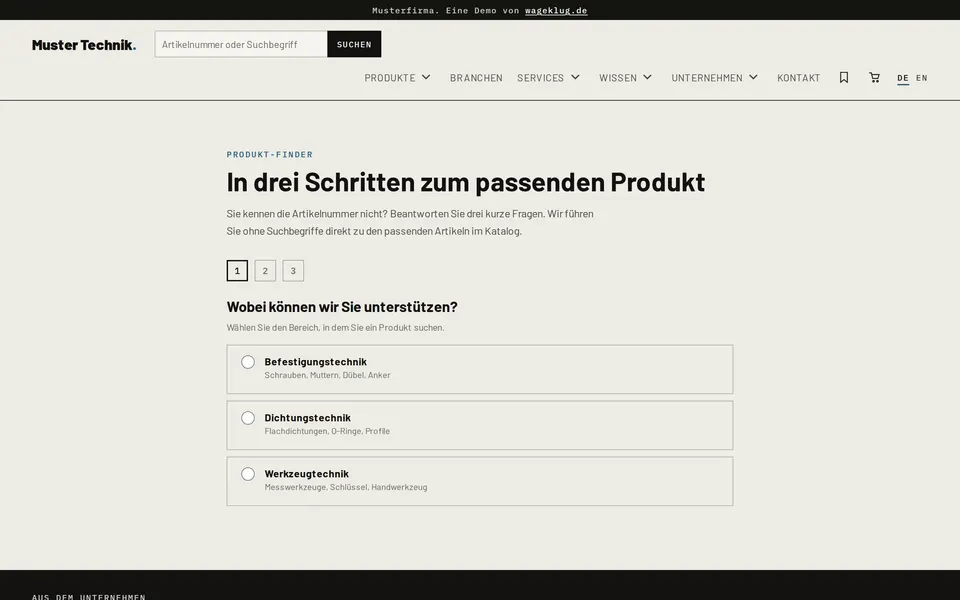
Task: Open the Branchen menu item
Action: (476, 78)
